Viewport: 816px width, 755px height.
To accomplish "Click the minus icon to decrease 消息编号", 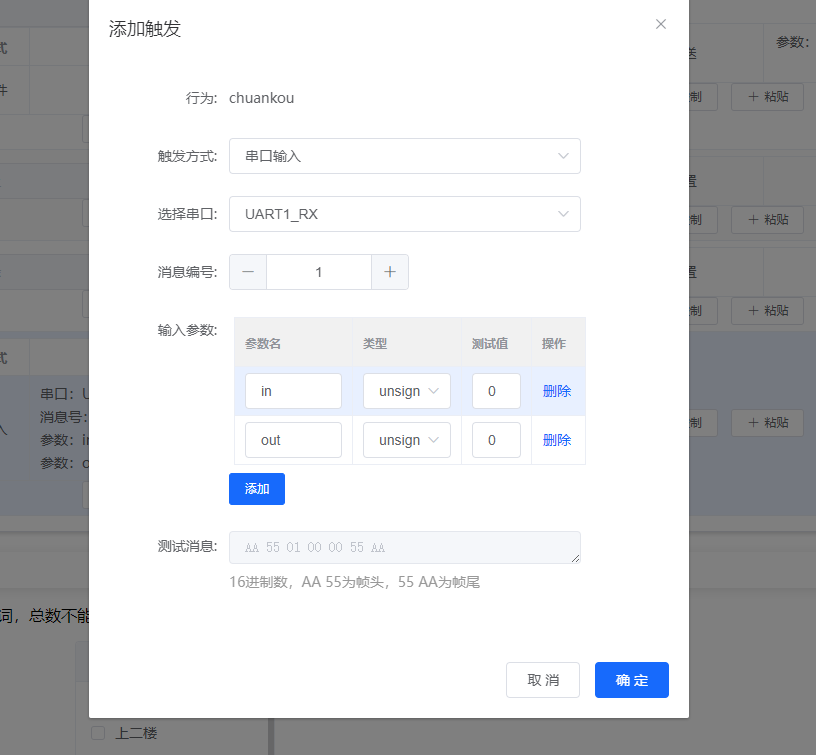I will (247, 271).
